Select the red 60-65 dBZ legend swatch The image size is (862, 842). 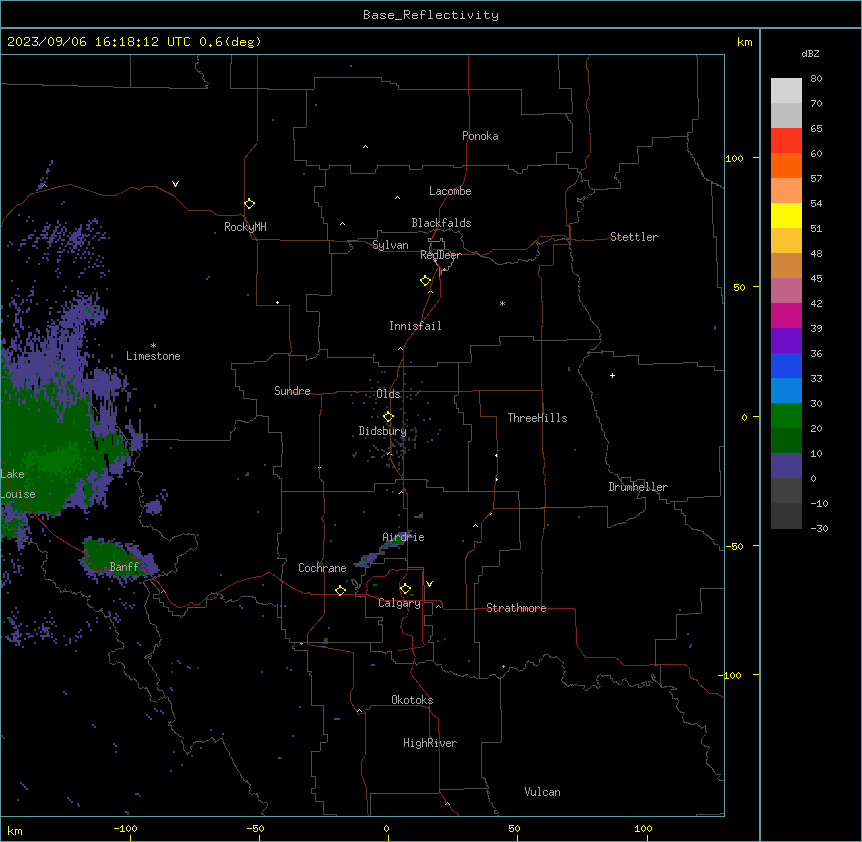[x=786, y=141]
